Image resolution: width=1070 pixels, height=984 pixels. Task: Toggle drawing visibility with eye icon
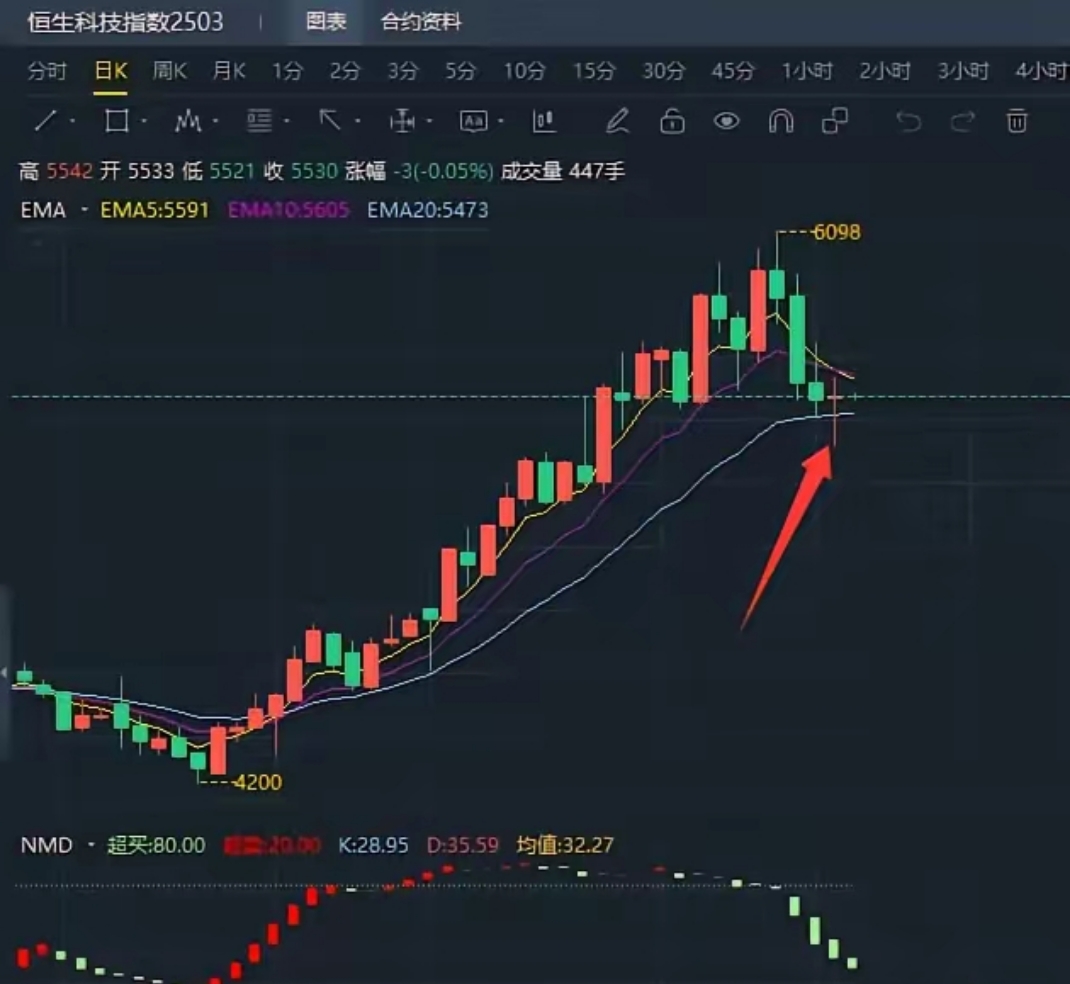point(727,121)
